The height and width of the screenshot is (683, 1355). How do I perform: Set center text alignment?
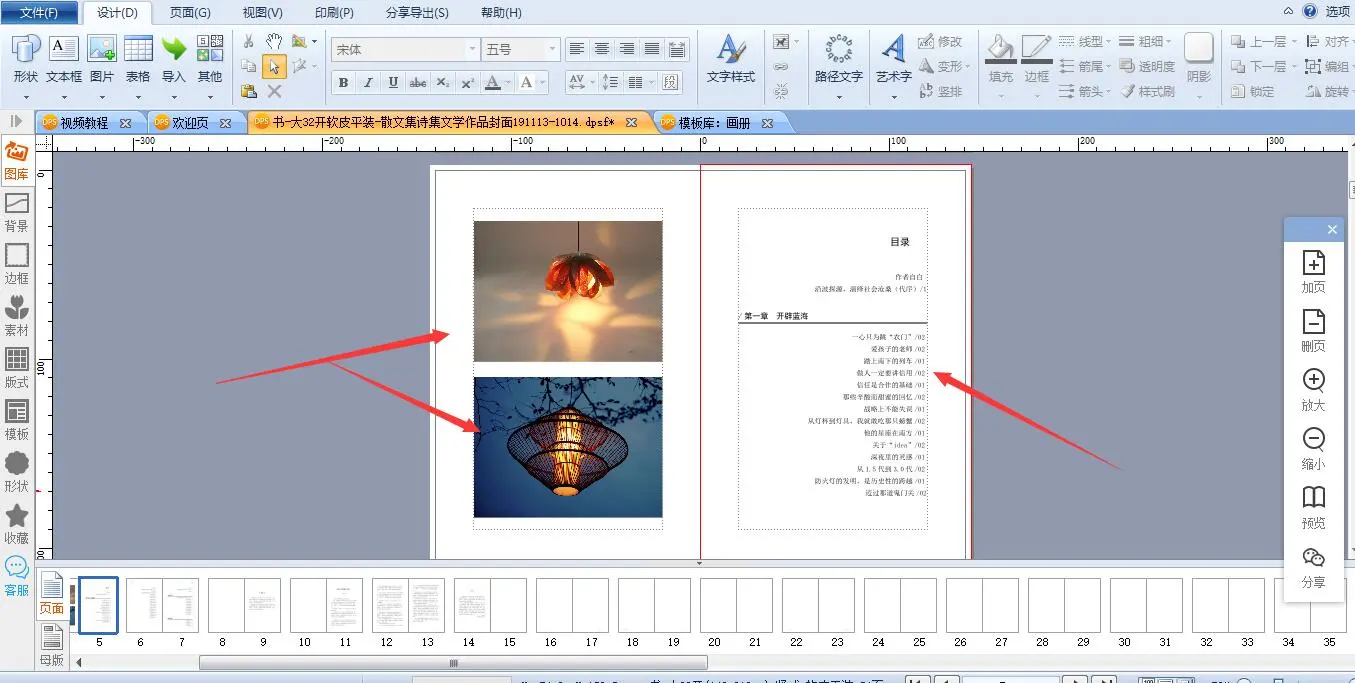(602, 49)
